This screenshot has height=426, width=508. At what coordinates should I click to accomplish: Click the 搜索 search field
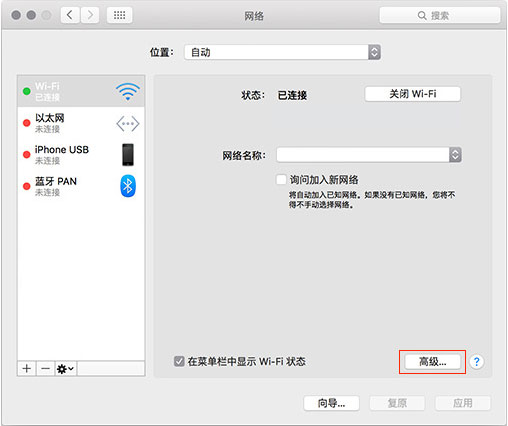[440, 15]
